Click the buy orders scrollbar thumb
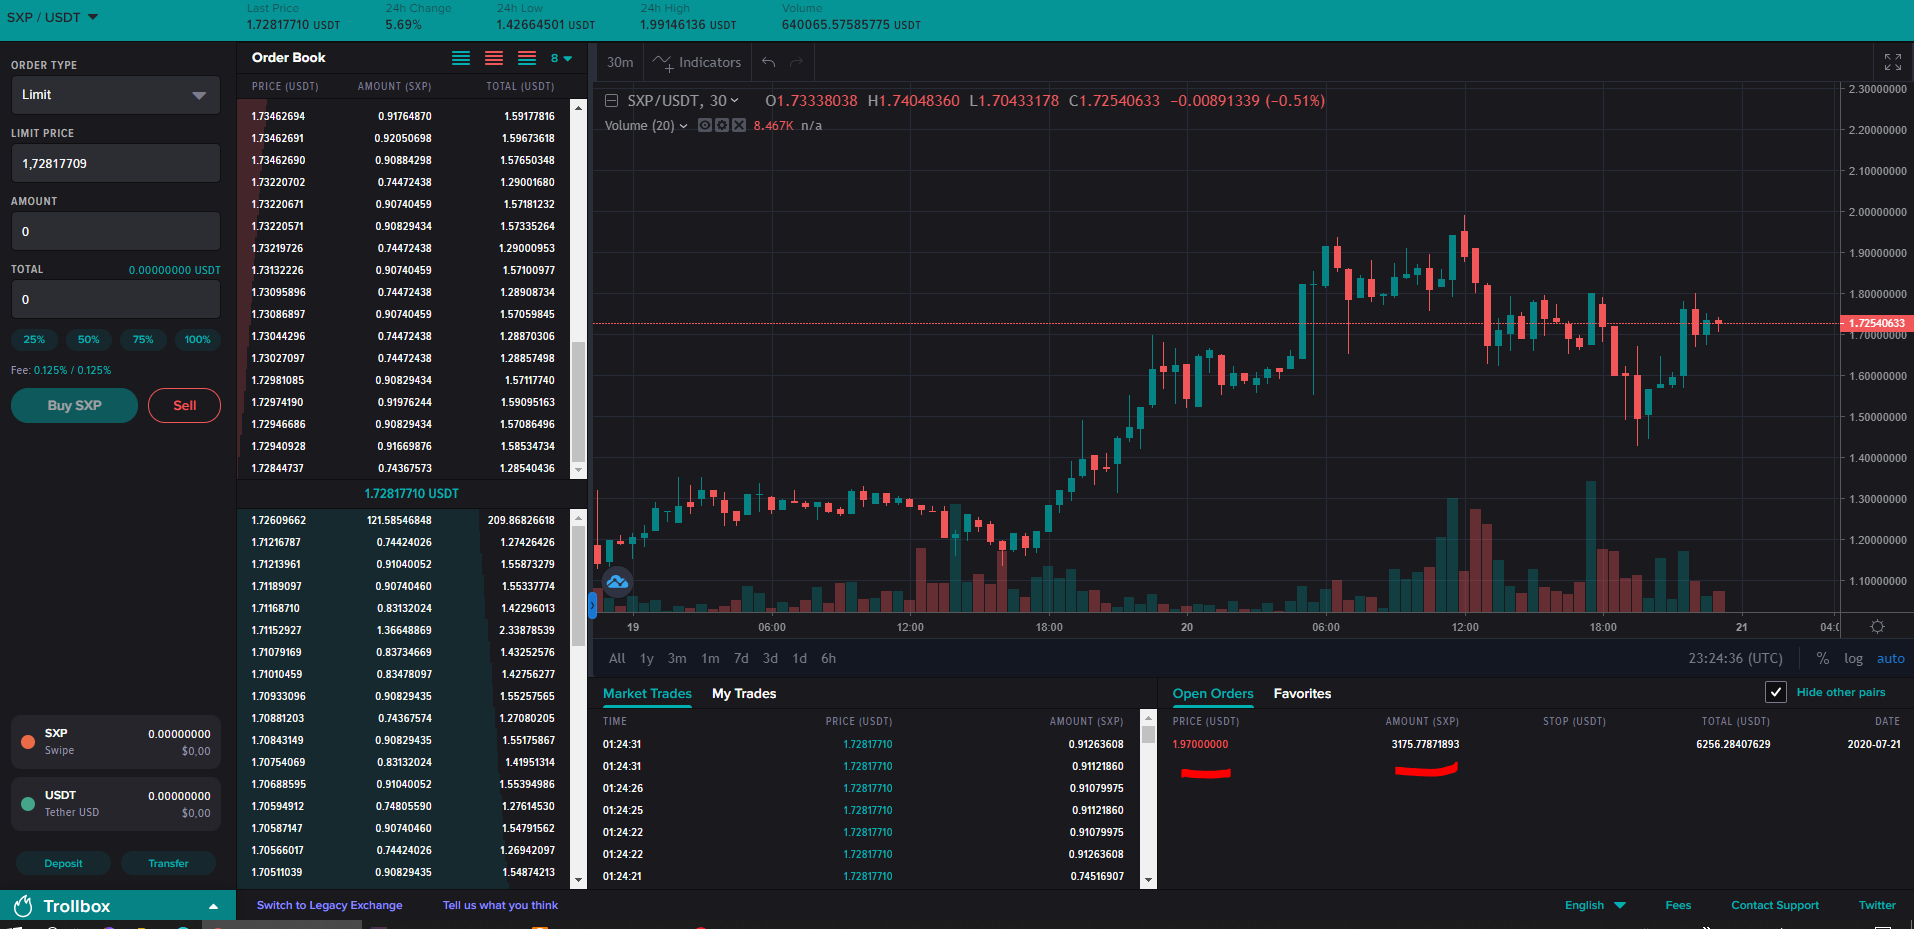The image size is (1914, 929). point(578,585)
